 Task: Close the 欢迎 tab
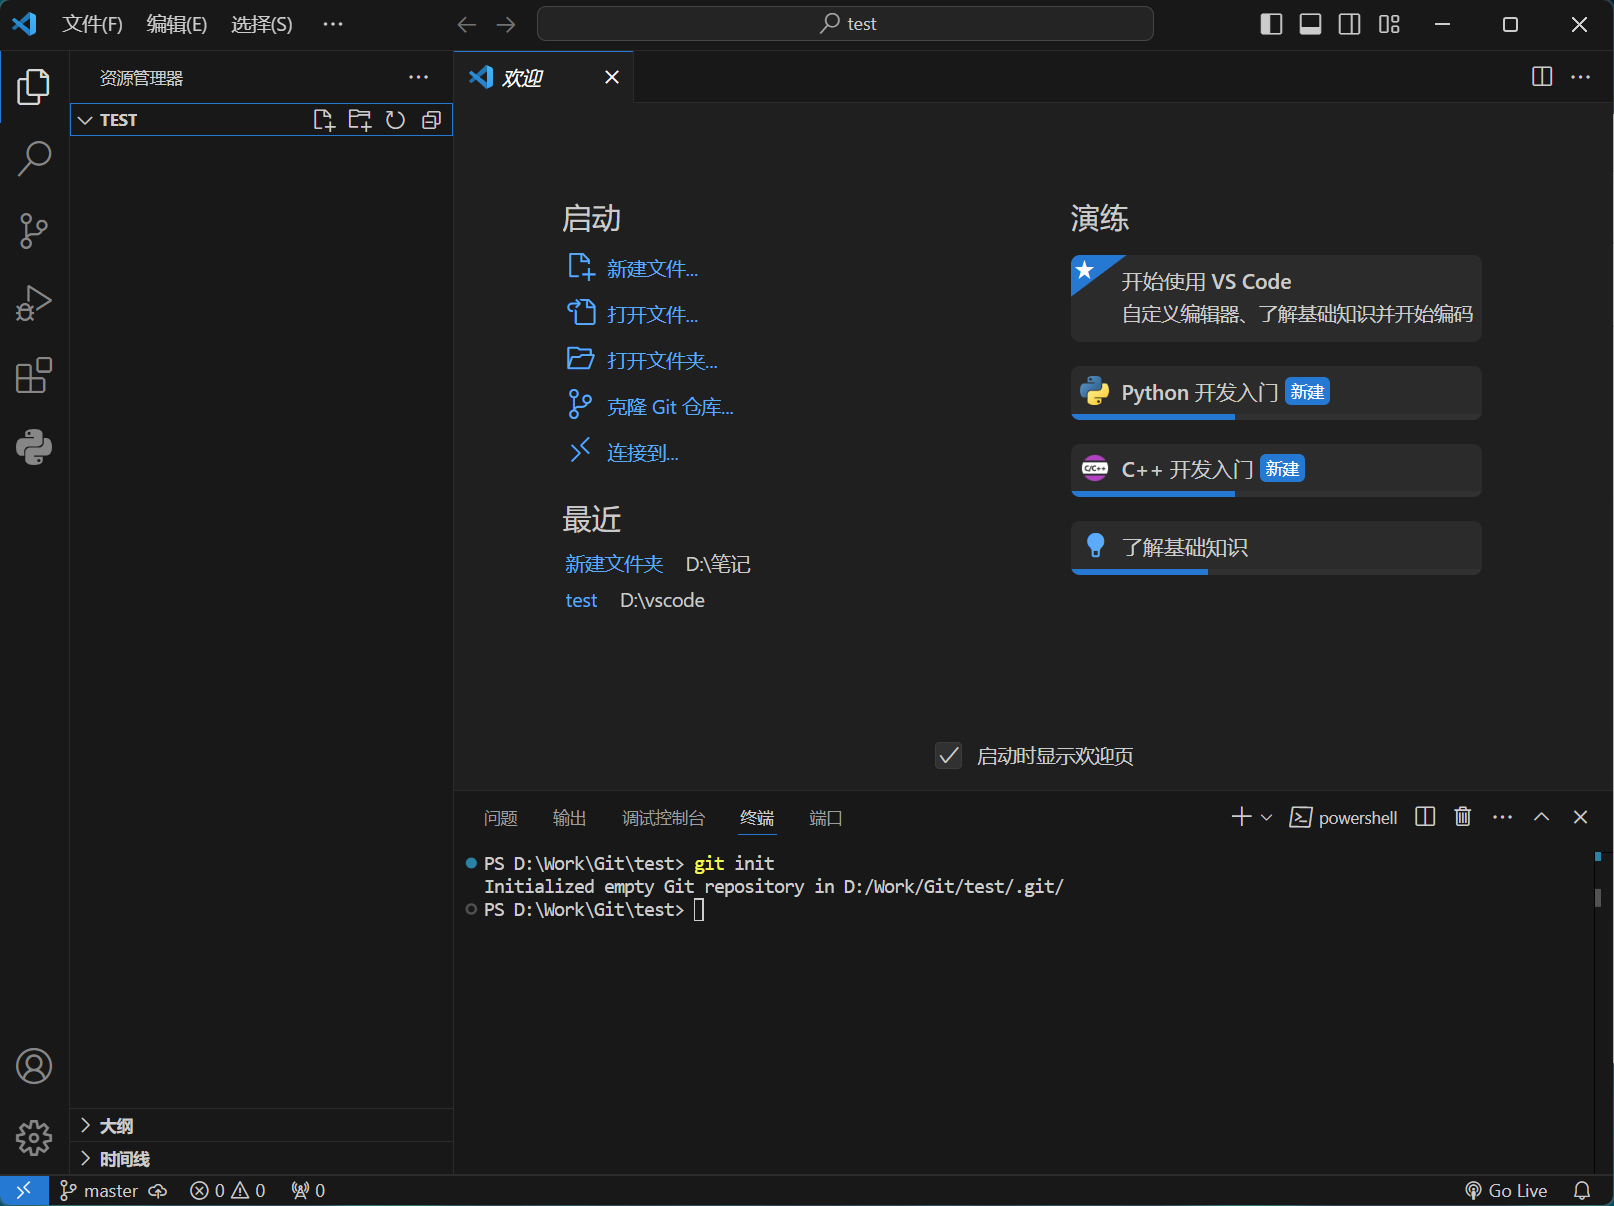[x=612, y=77]
